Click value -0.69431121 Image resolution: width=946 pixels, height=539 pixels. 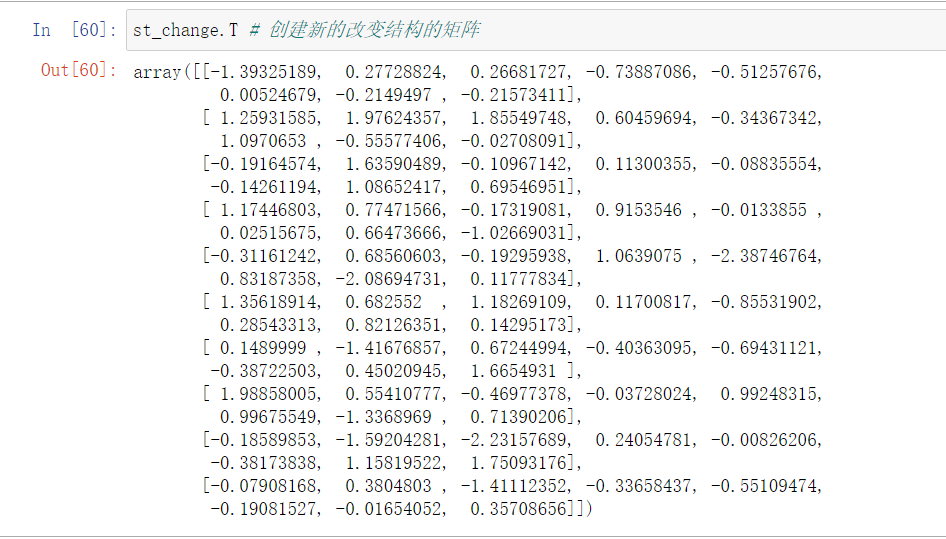click(764, 348)
